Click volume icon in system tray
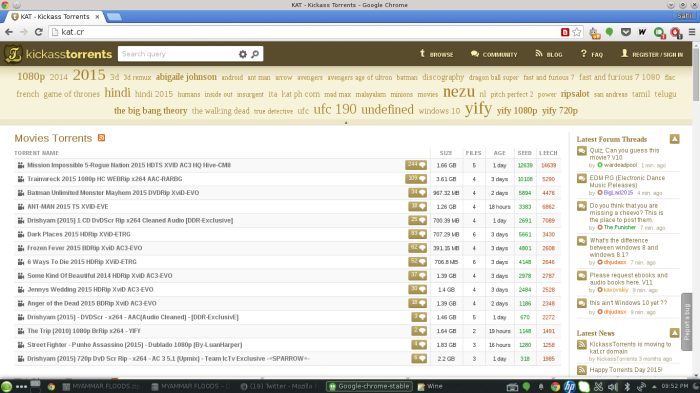The height and width of the screenshot is (393, 700). pos(612,387)
